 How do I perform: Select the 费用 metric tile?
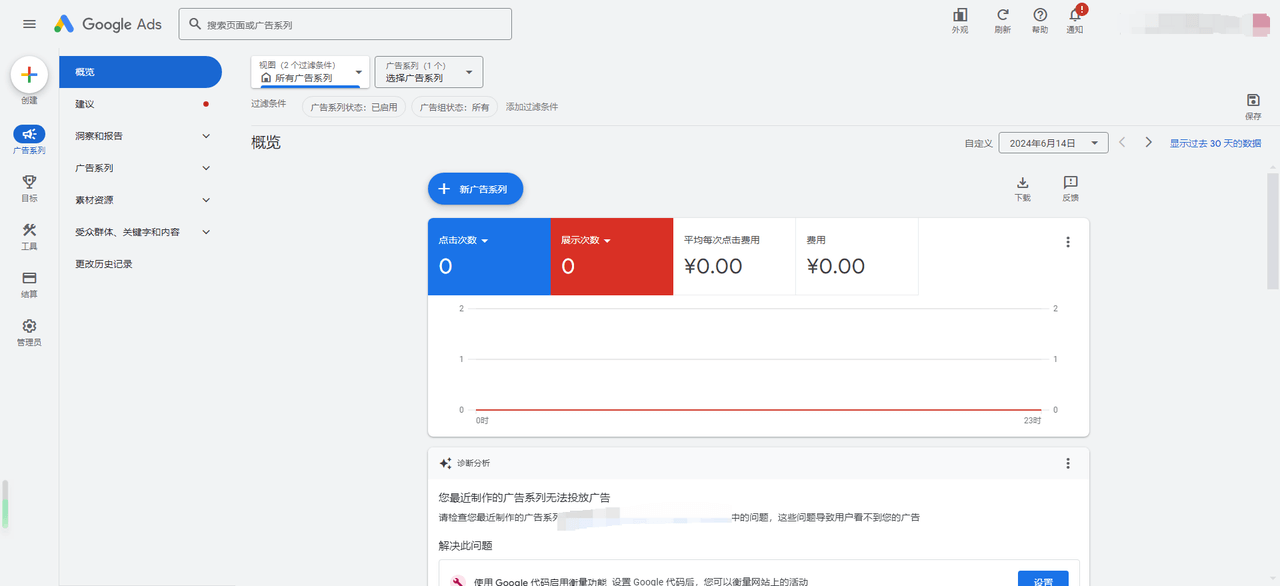point(857,257)
